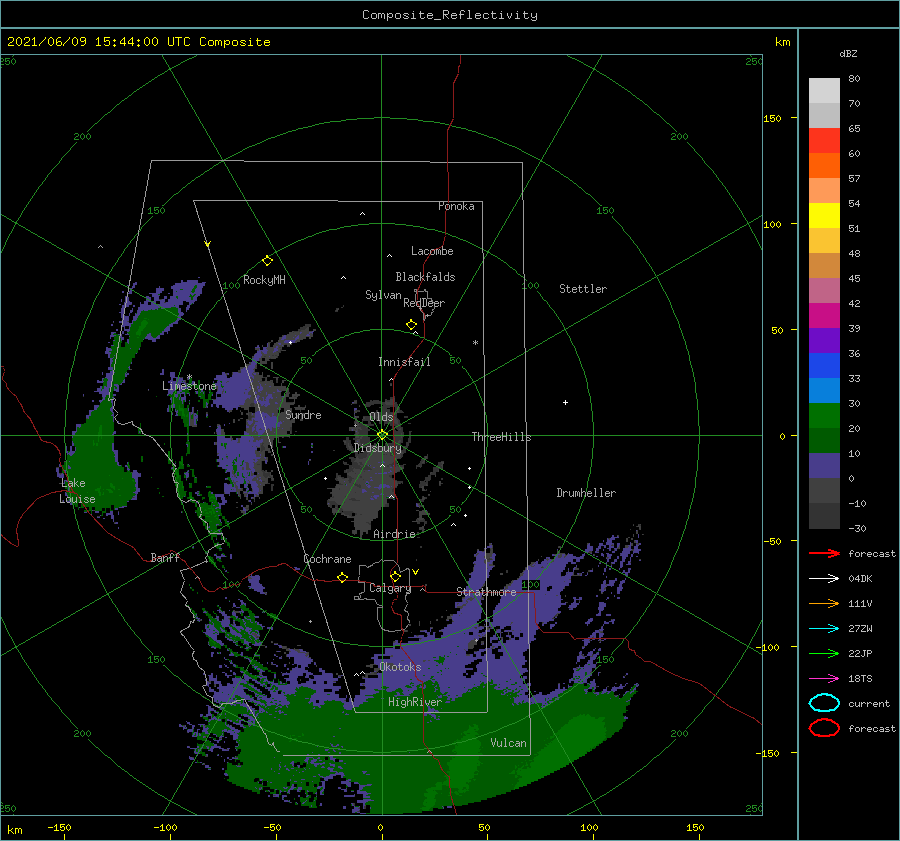Click the Ponoka label on map
Viewport: 900px width, 841px height.
point(456,206)
